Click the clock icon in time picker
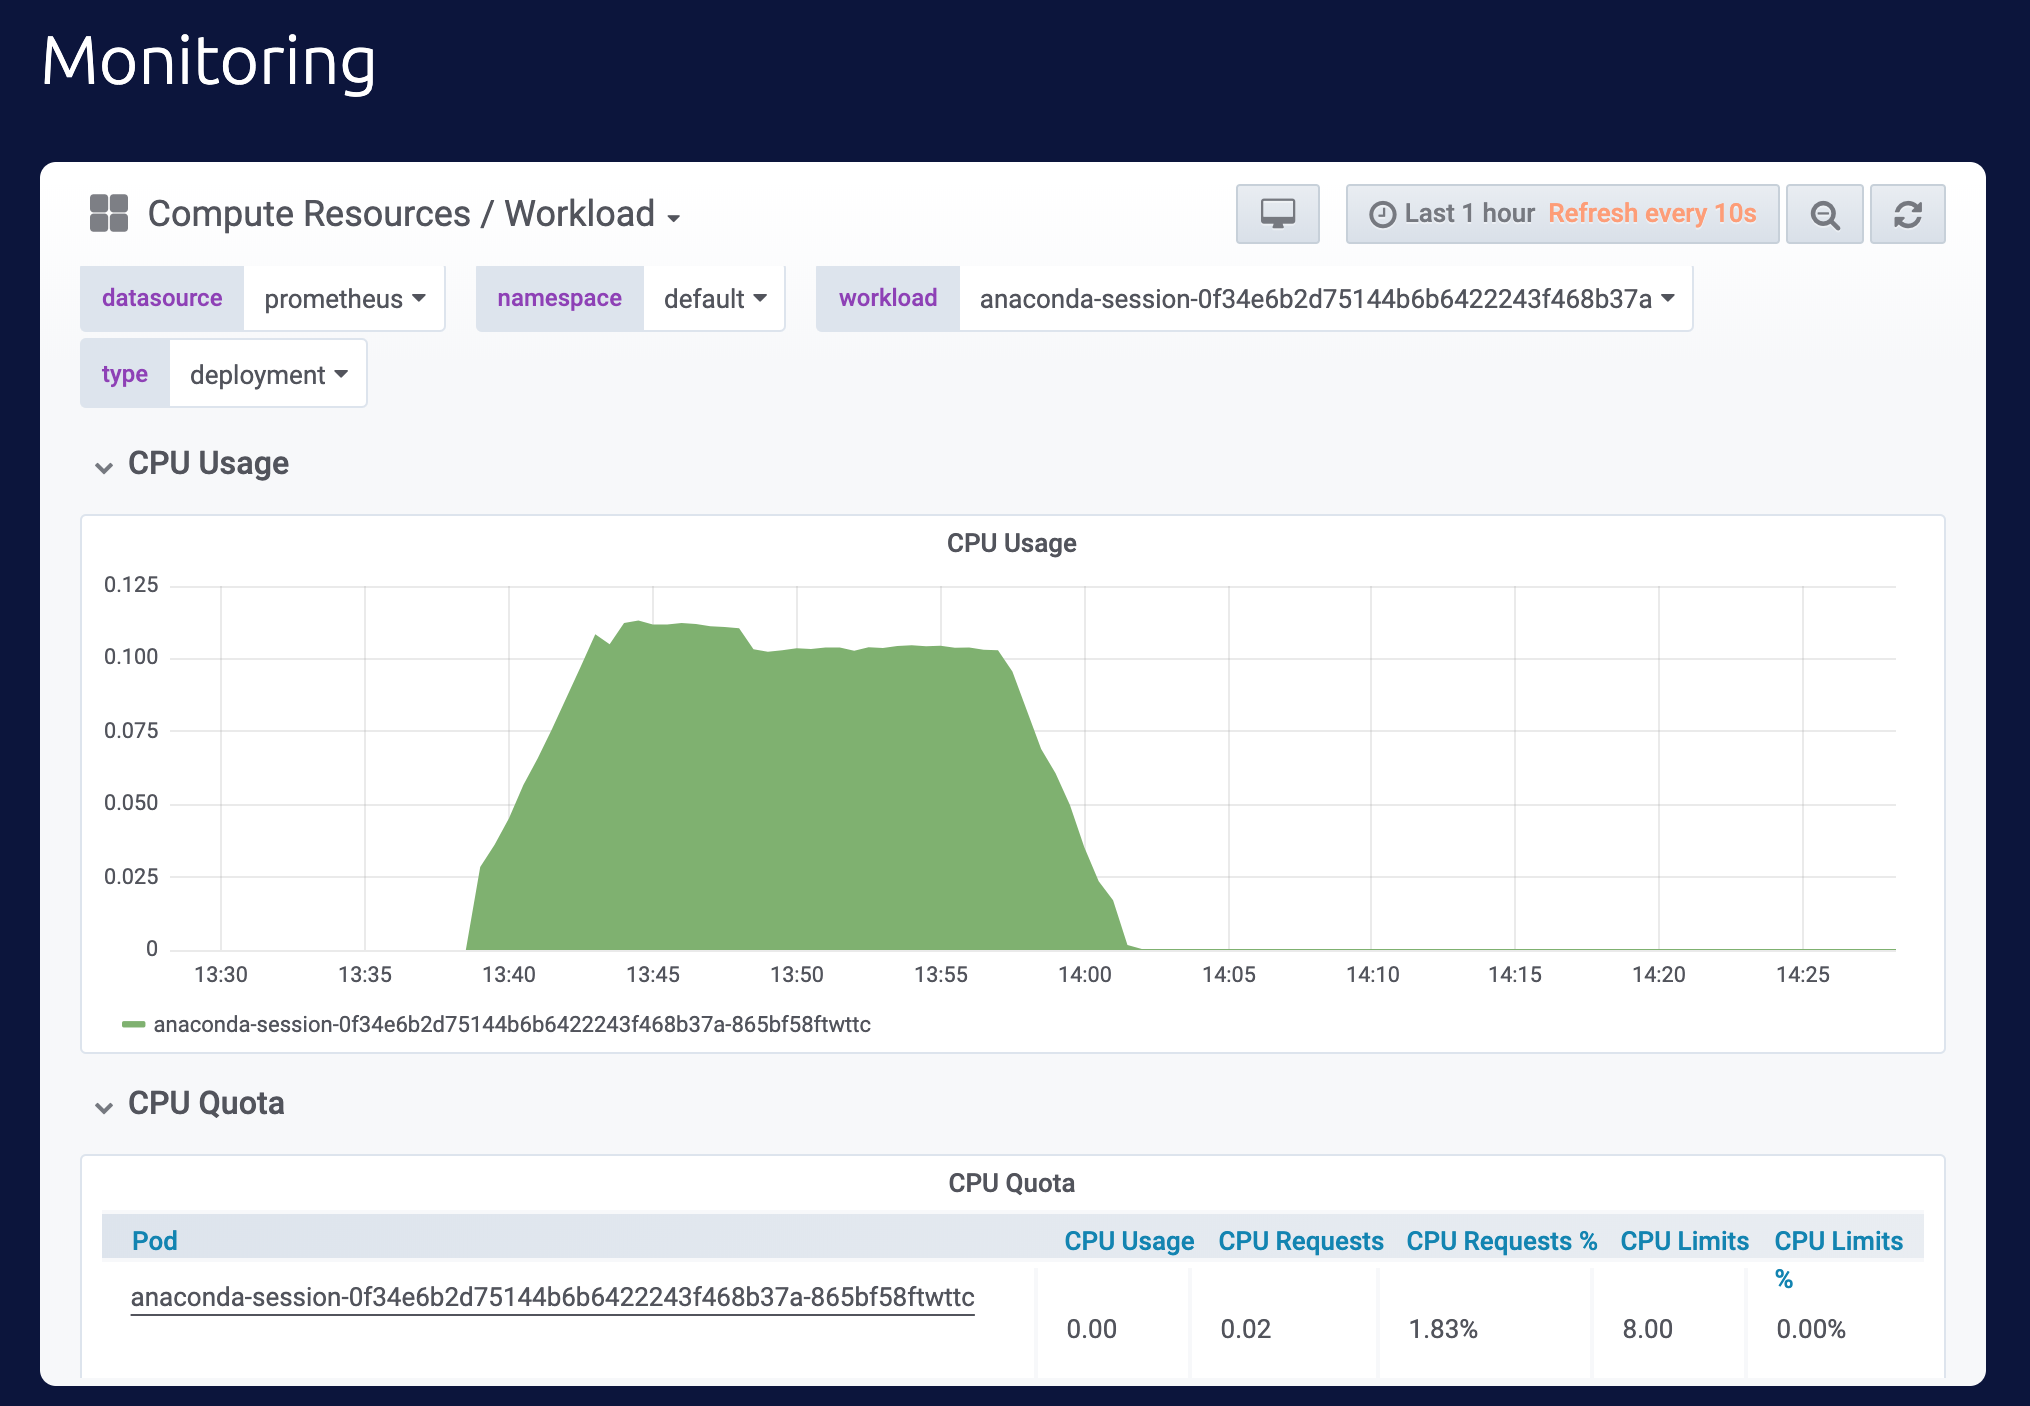Screen dimensions: 2030x1406 coord(1382,214)
